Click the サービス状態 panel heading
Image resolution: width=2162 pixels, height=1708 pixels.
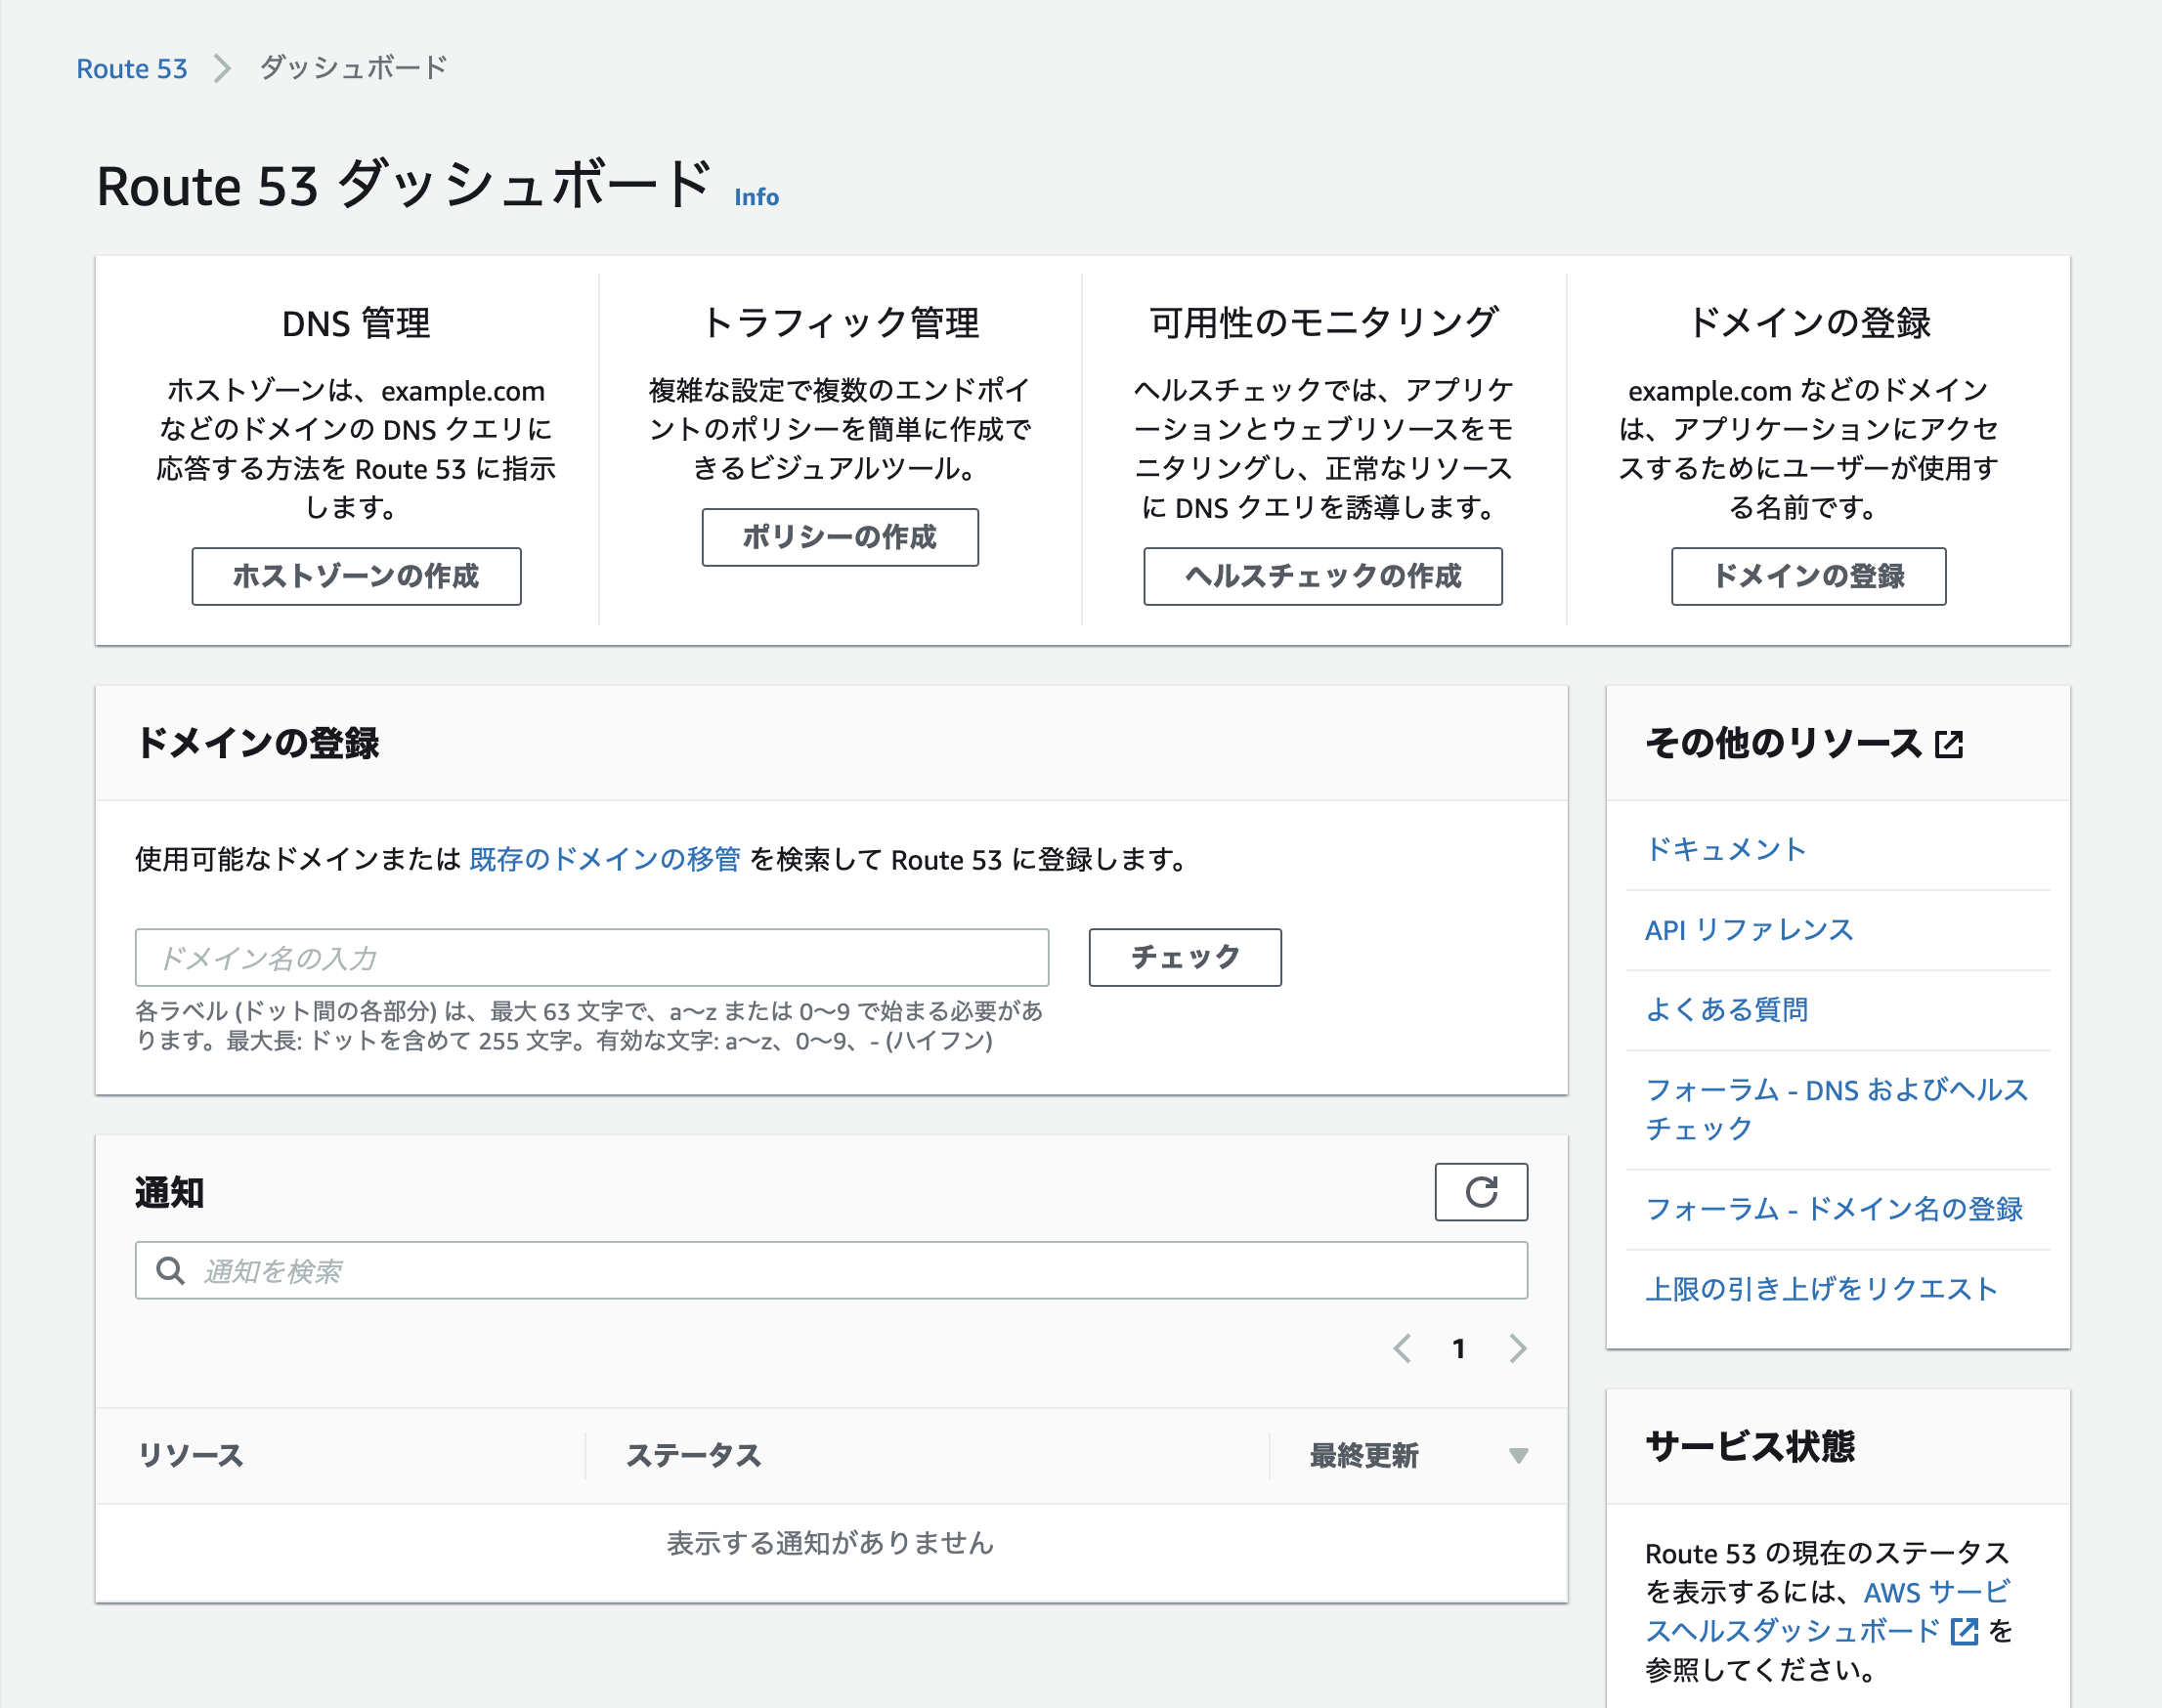1750,1447
